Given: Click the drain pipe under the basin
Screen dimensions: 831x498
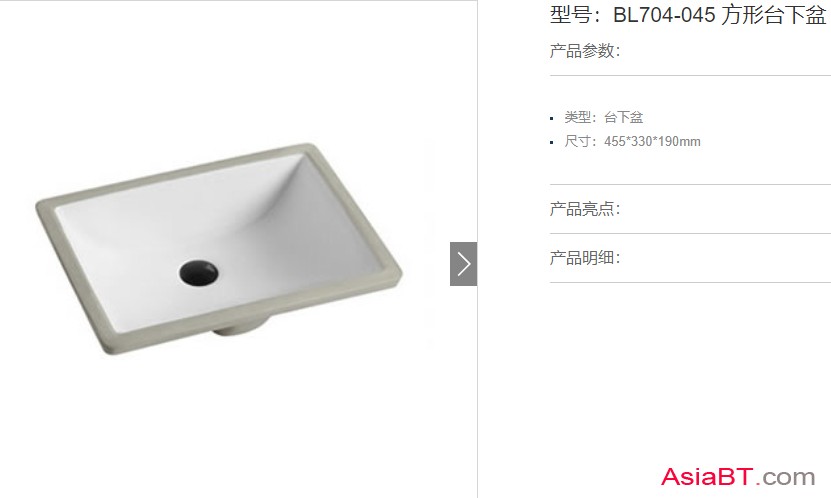Looking at the screenshot, I should [x=241, y=326].
